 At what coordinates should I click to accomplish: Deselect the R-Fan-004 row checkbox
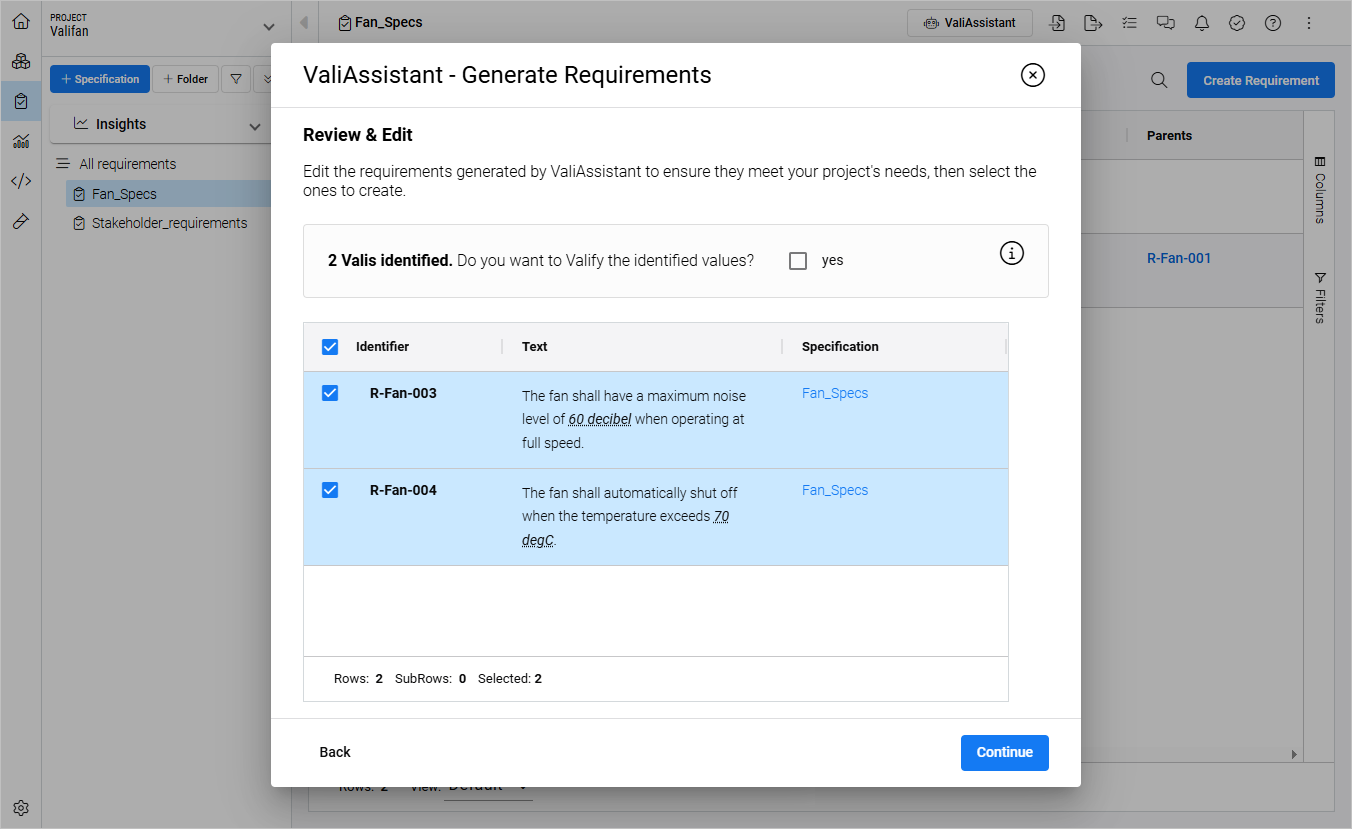point(330,490)
